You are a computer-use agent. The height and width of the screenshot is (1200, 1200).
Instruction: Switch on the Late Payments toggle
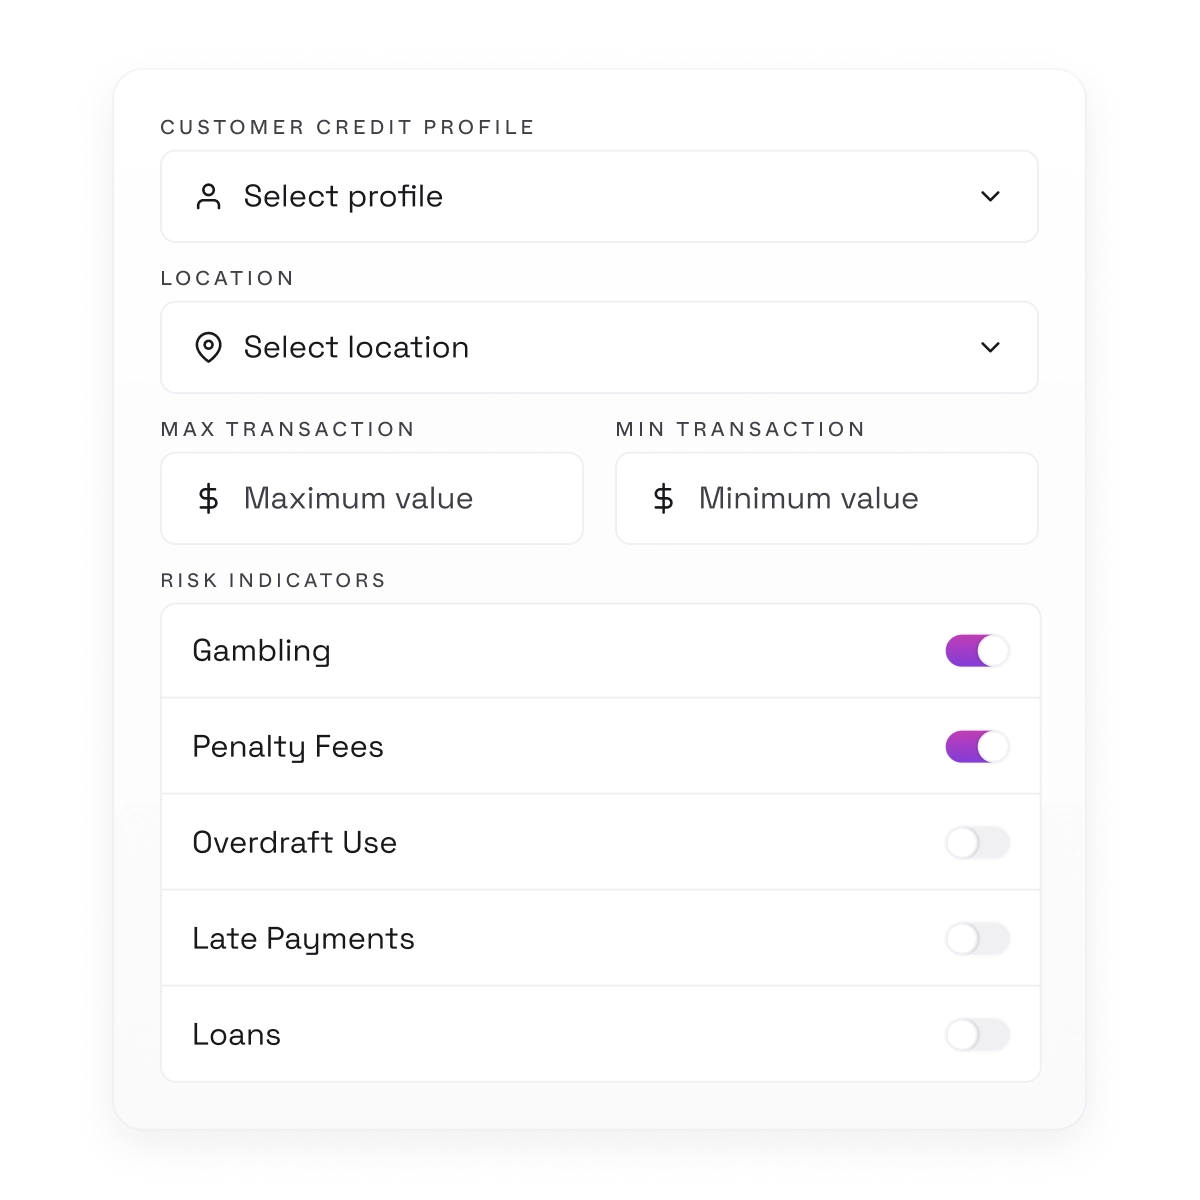click(977, 939)
